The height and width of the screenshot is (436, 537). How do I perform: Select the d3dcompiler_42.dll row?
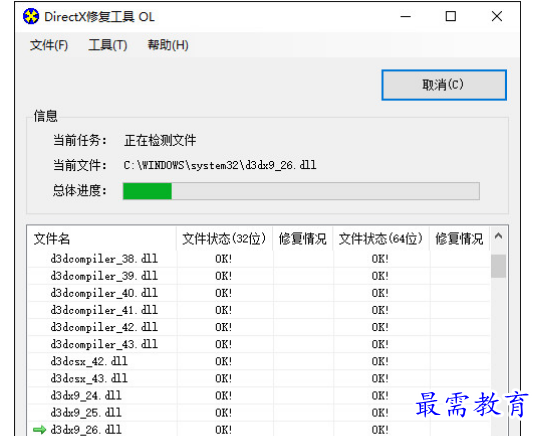point(259,327)
